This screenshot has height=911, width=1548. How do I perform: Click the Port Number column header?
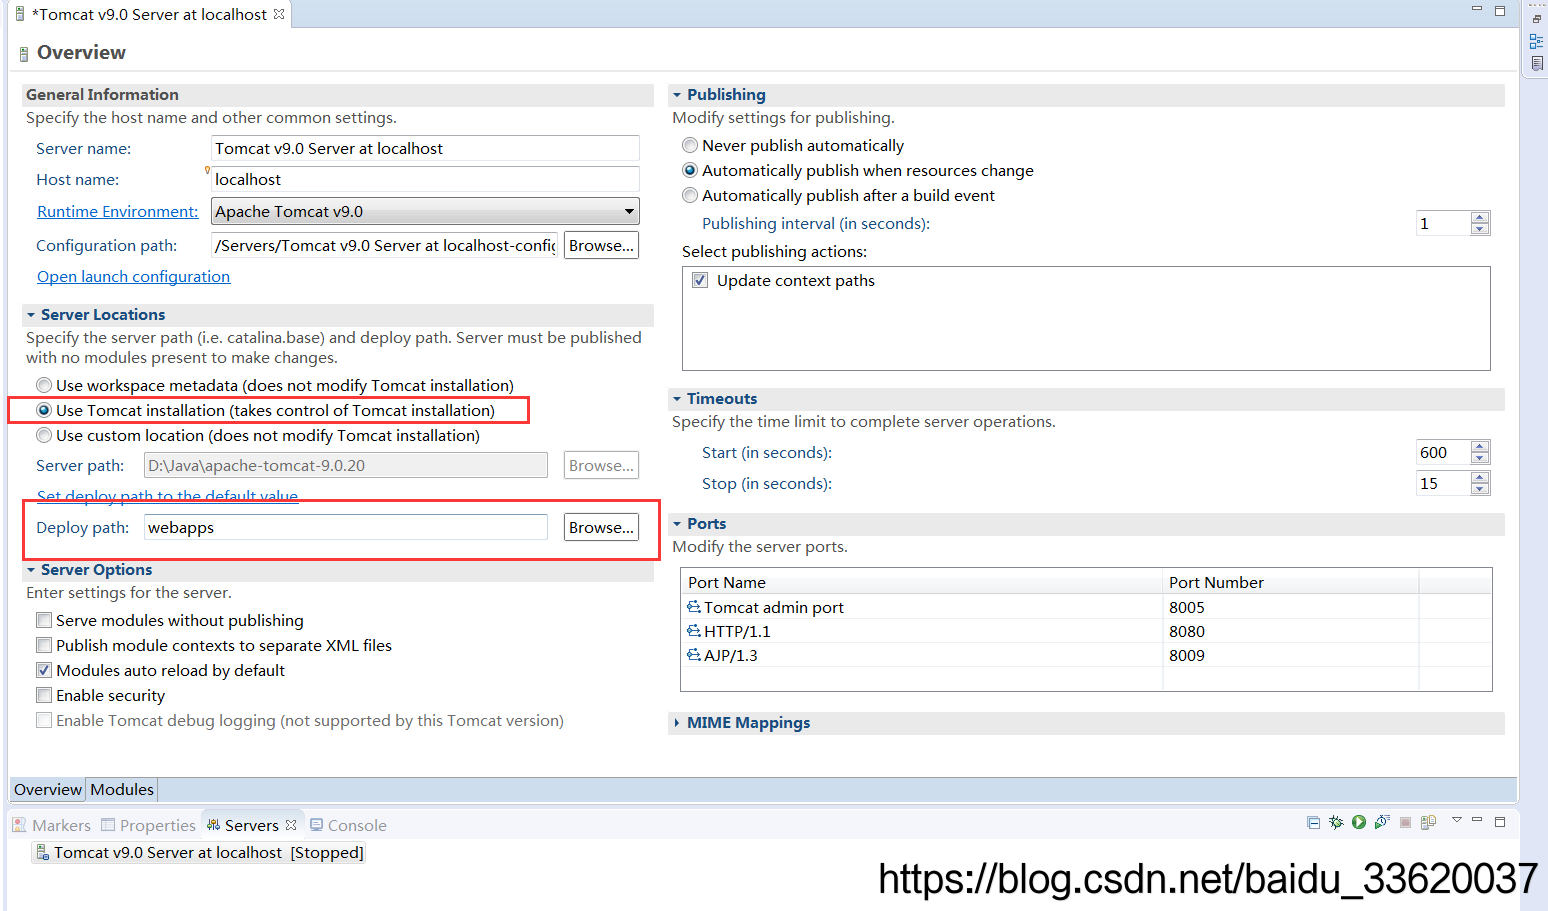[1291, 582]
